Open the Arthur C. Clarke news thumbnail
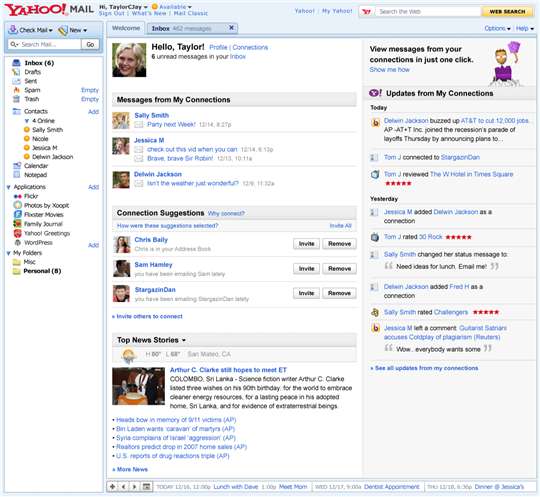The width and height of the screenshot is (540, 497). pos(138,386)
